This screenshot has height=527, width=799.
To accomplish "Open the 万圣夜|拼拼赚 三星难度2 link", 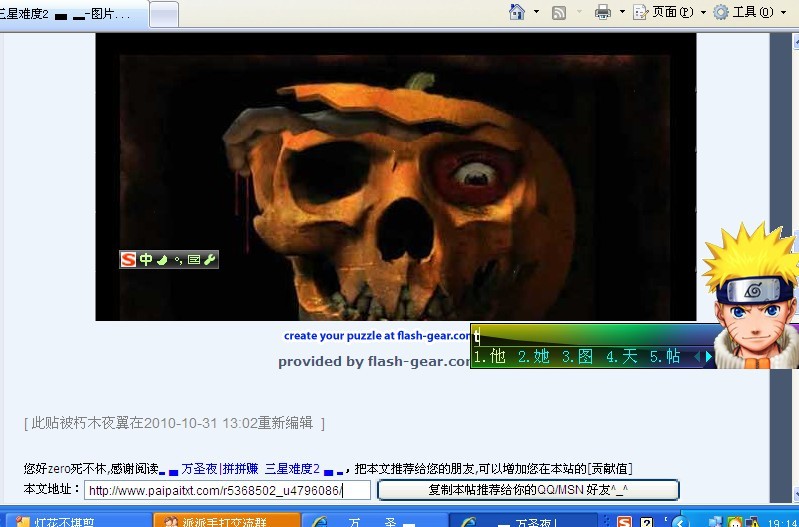I will [x=250, y=468].
